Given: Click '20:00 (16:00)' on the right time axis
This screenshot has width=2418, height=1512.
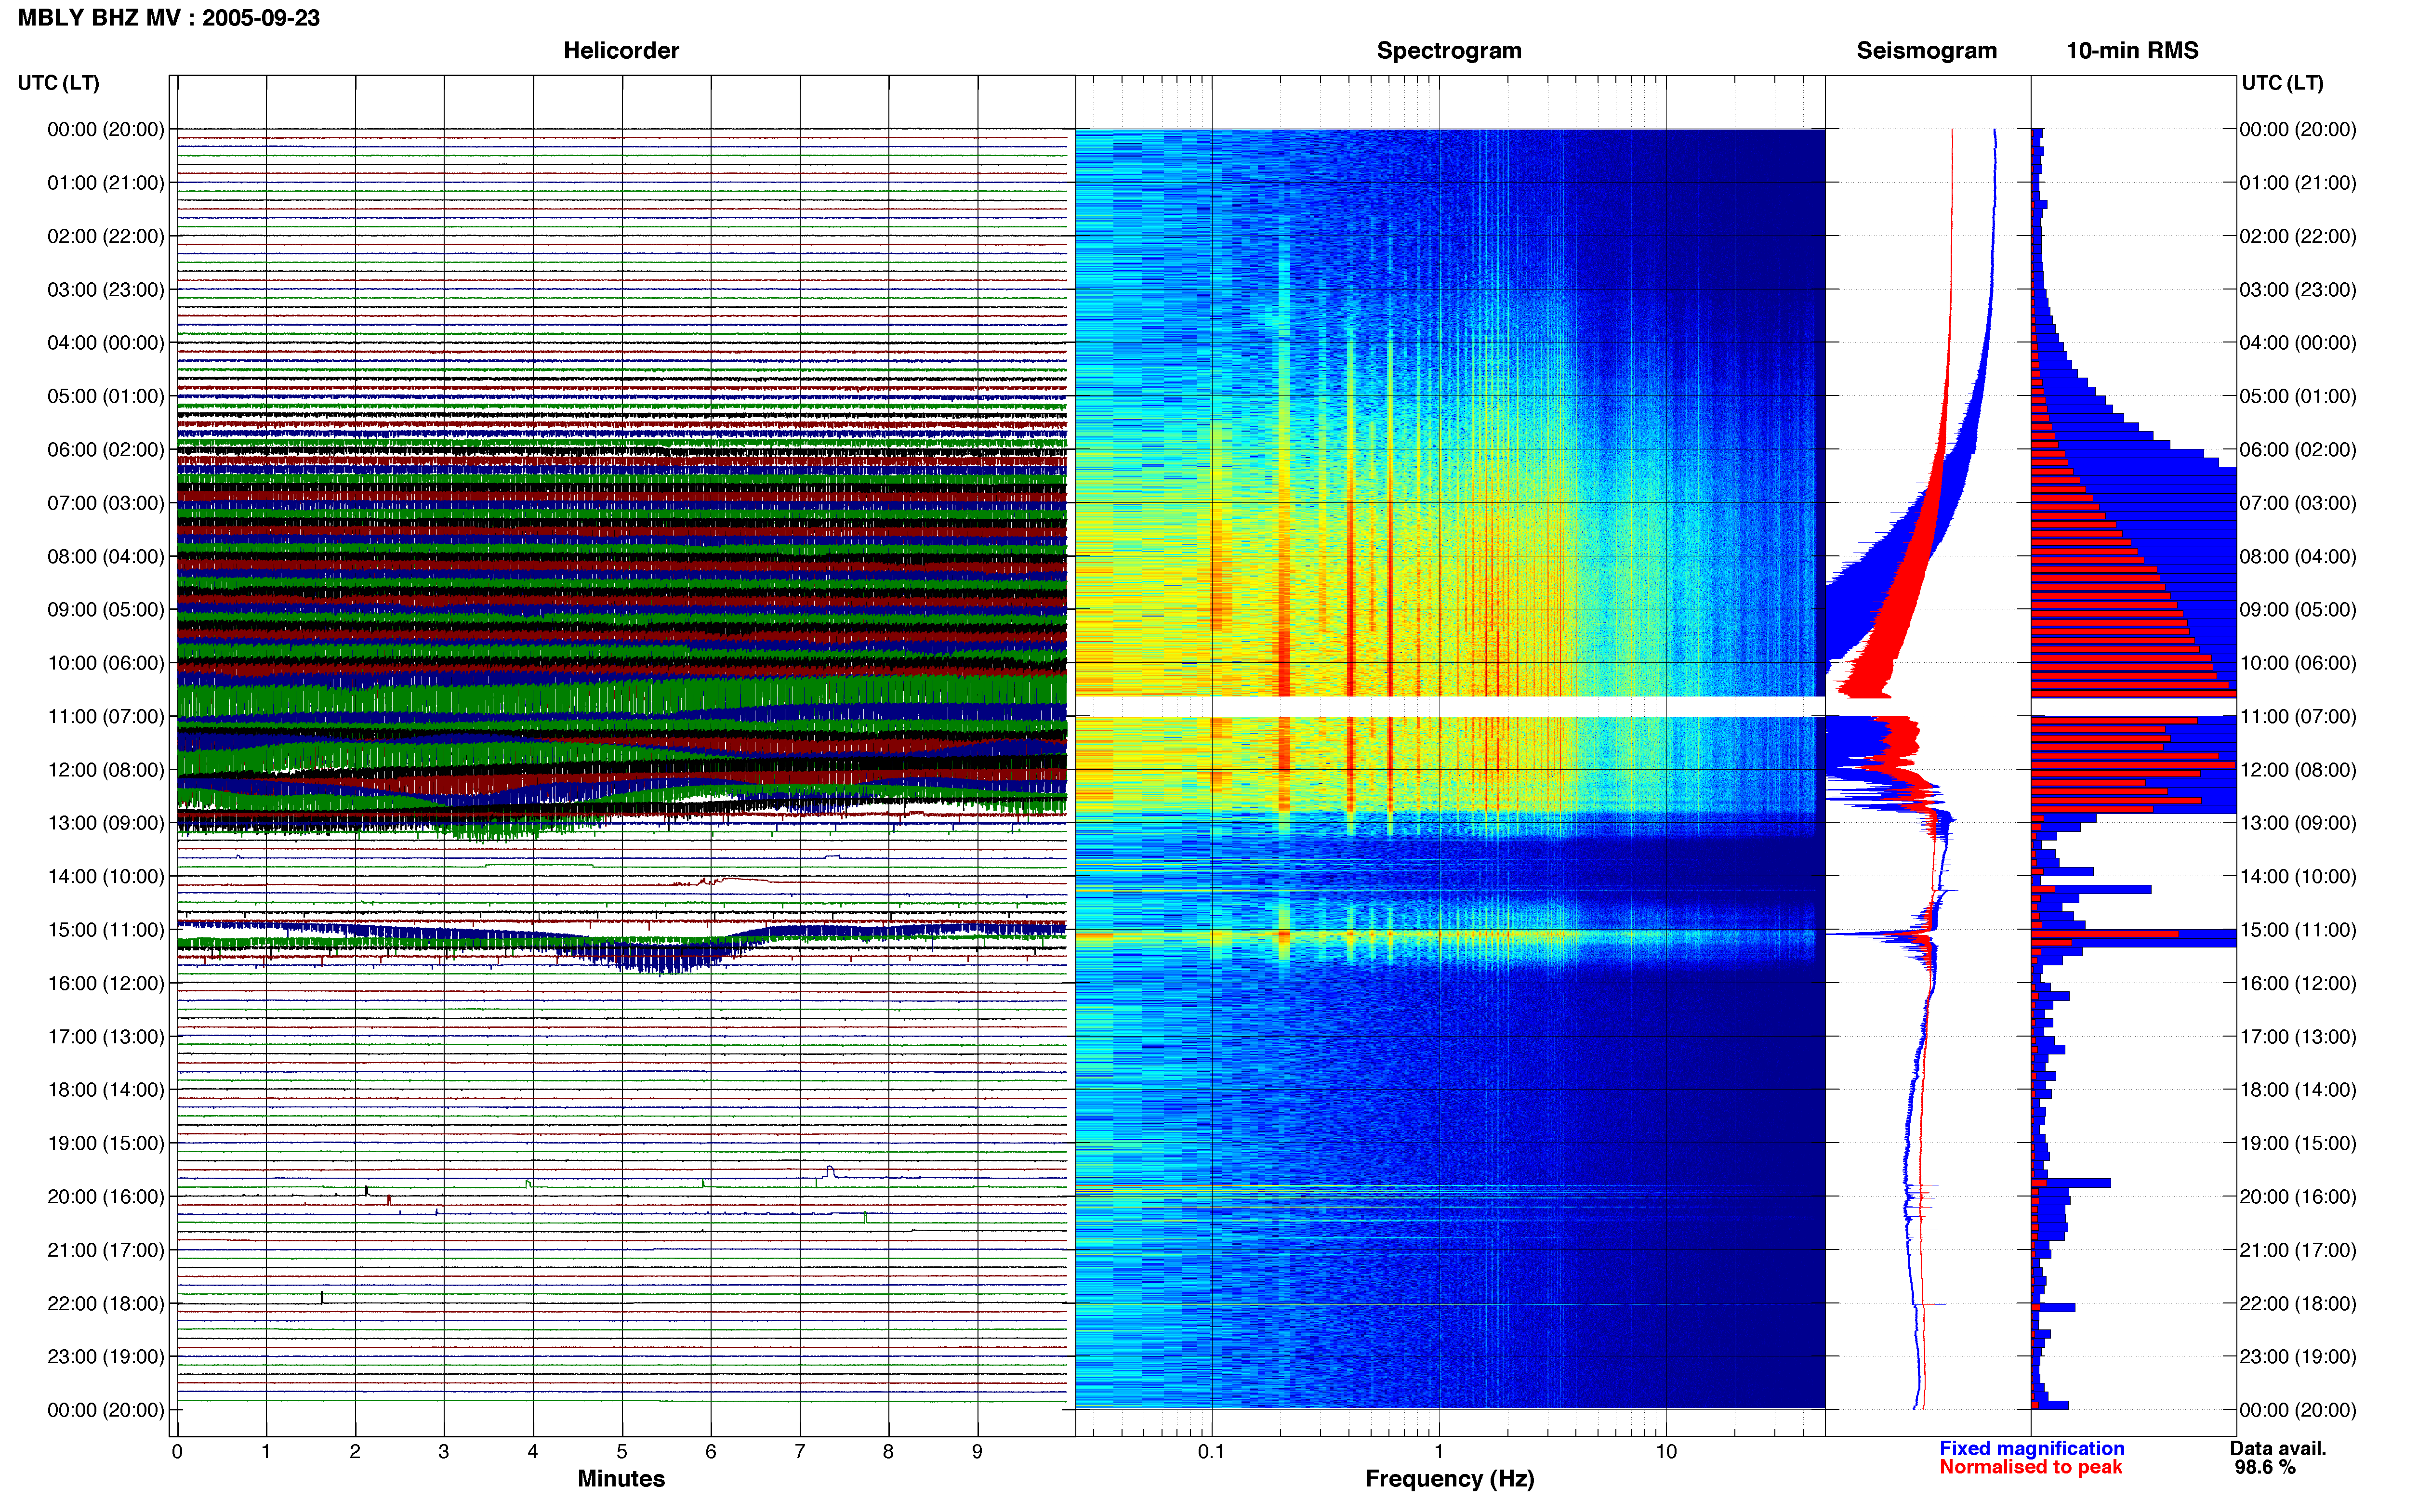Looking at the screenshot, I should point(2298,1197).
